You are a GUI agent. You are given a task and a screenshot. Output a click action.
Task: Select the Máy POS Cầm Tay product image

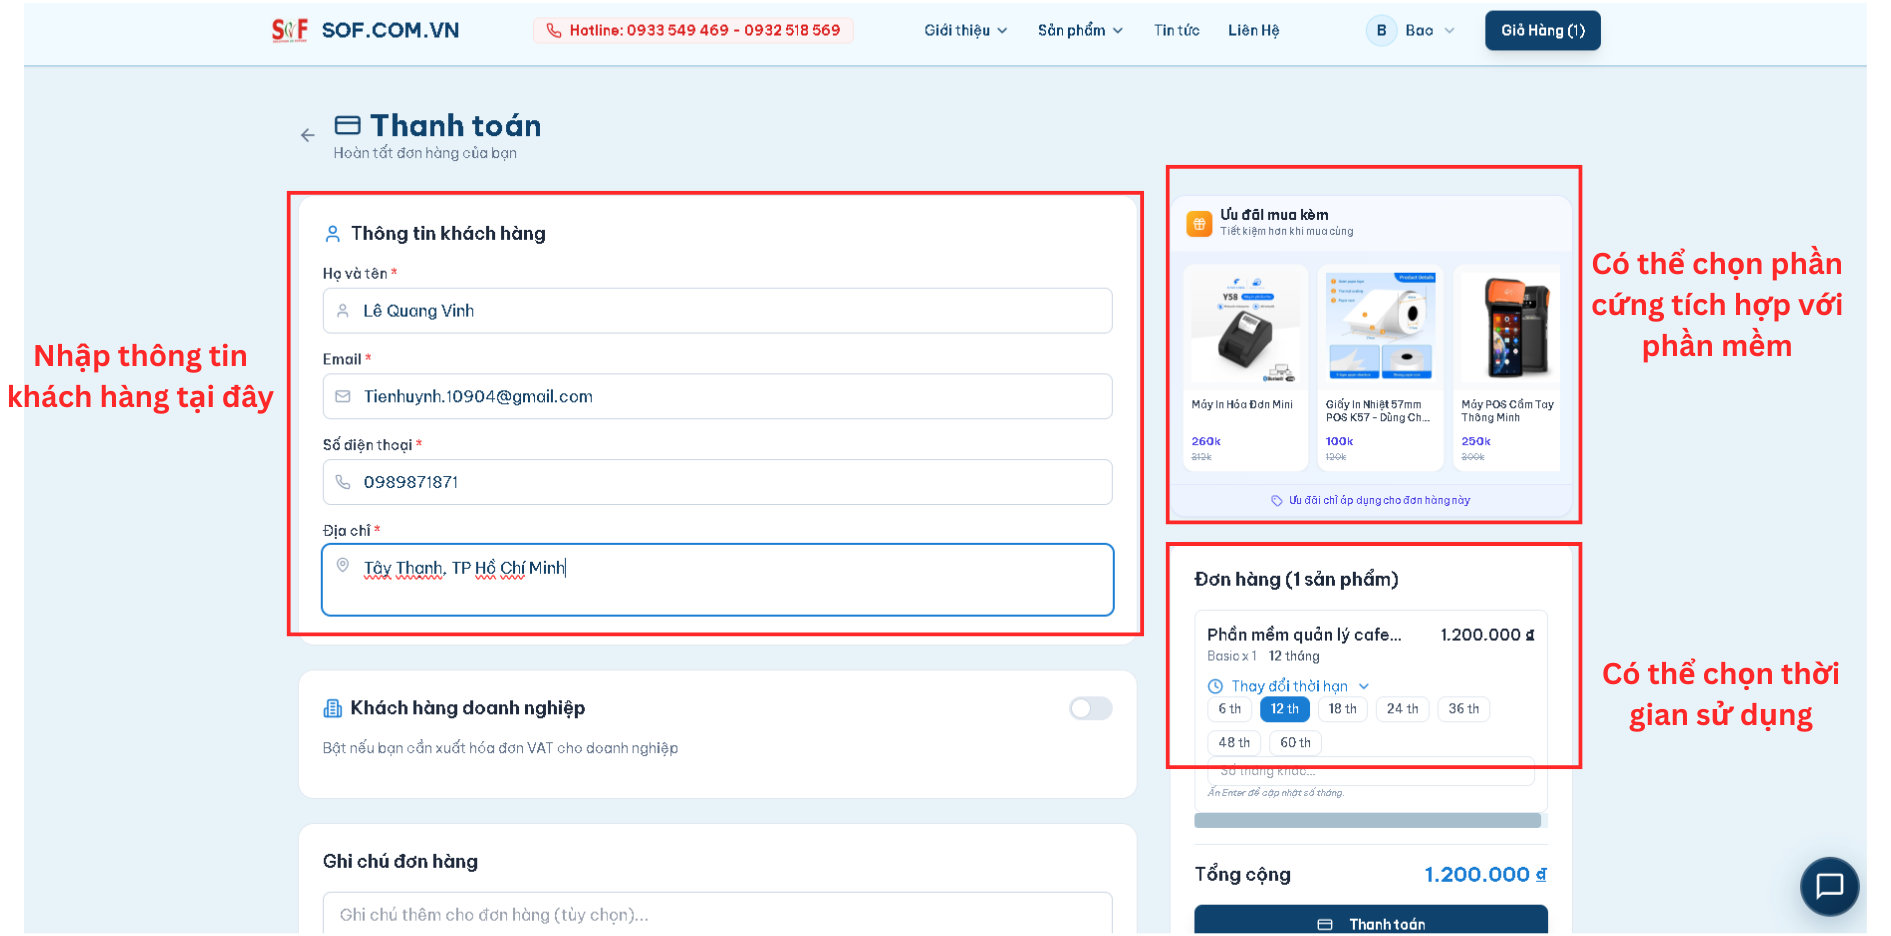pos(1509,329)
